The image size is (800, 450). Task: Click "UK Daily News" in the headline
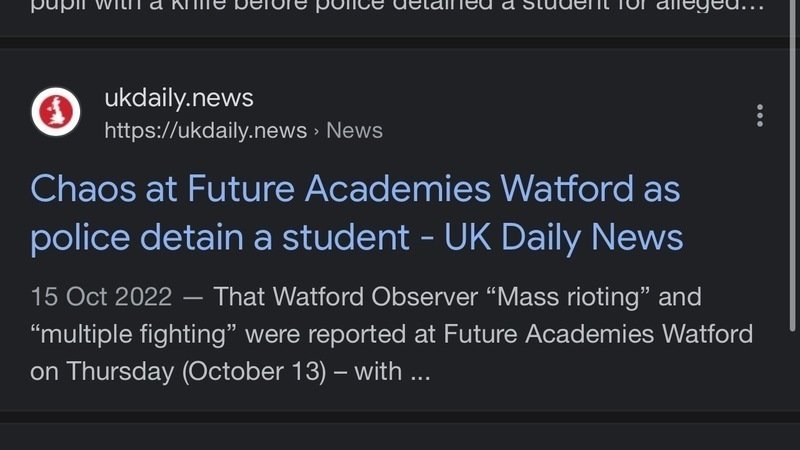[564, 237]
